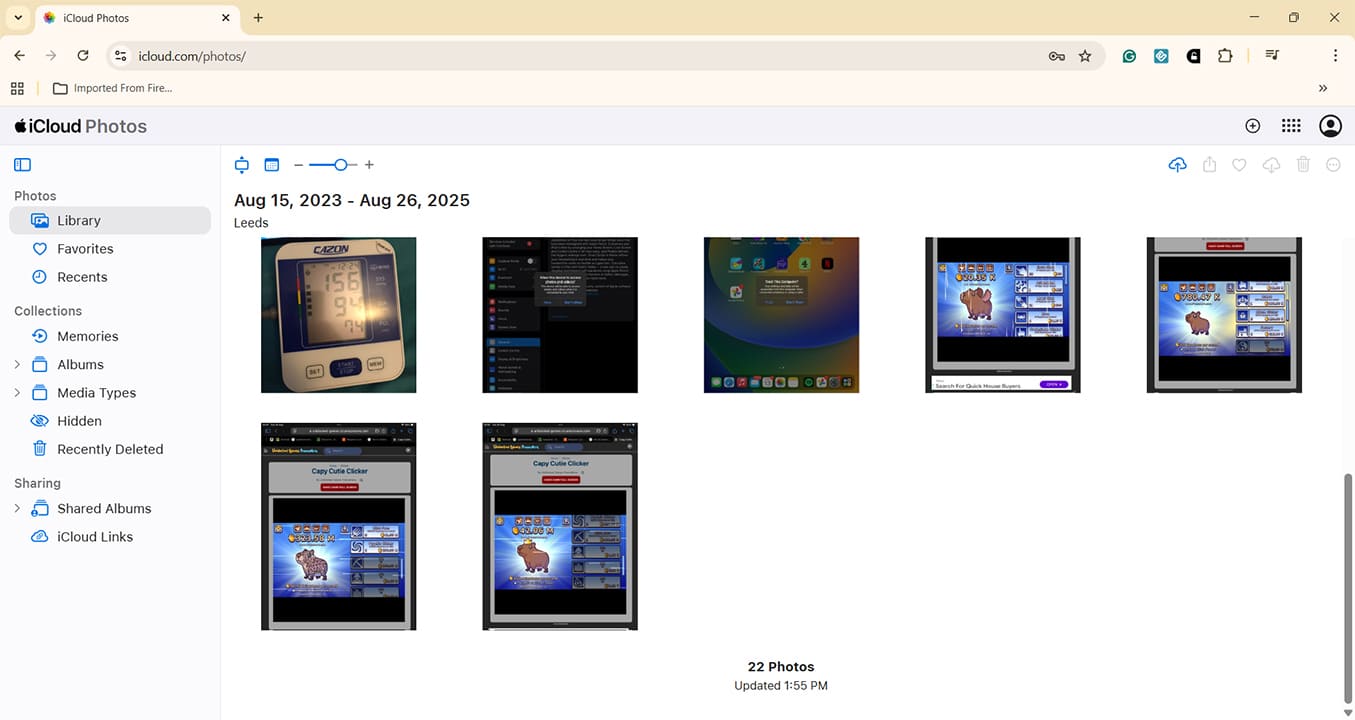
Task: Click the favorite heart icon in toolbar
Action: 1239,165
